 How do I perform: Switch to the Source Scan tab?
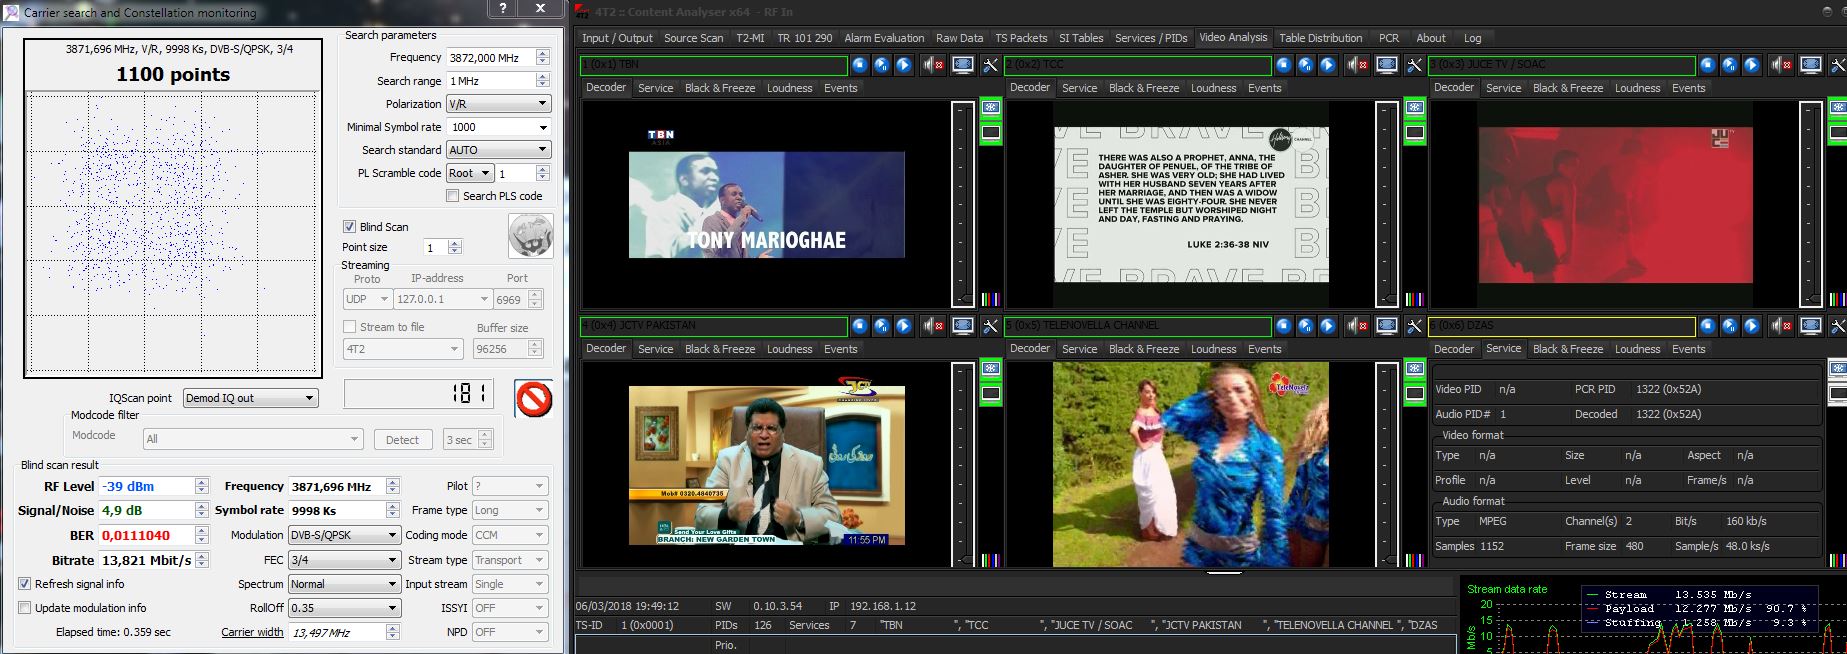(x=693, y=38)
